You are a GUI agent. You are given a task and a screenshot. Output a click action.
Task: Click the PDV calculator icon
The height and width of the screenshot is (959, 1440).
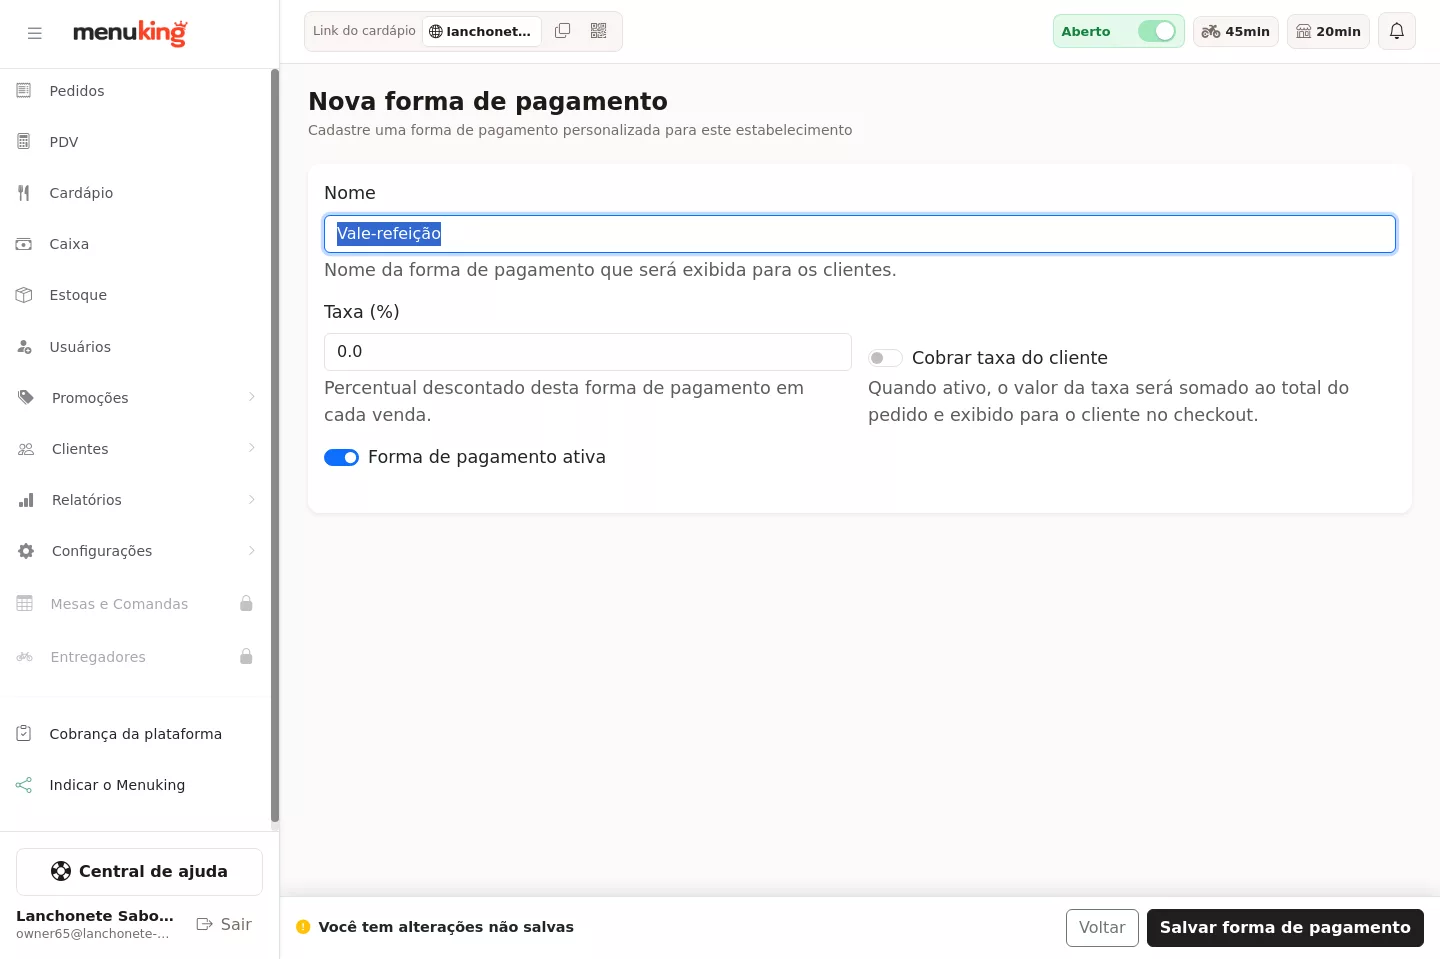24,142
